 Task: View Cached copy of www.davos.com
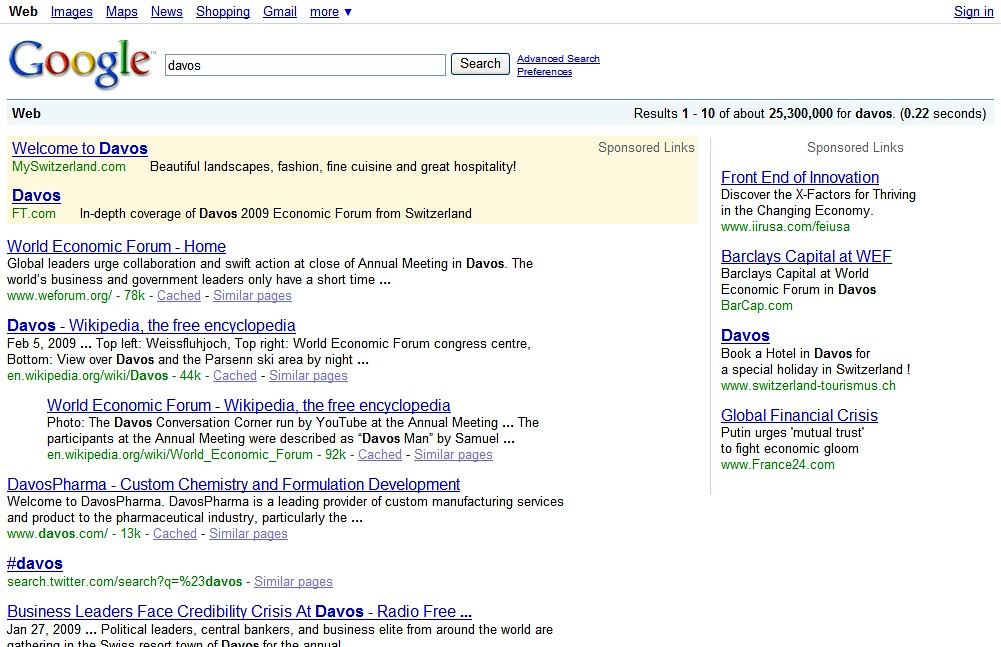click(x=175, y=534)
